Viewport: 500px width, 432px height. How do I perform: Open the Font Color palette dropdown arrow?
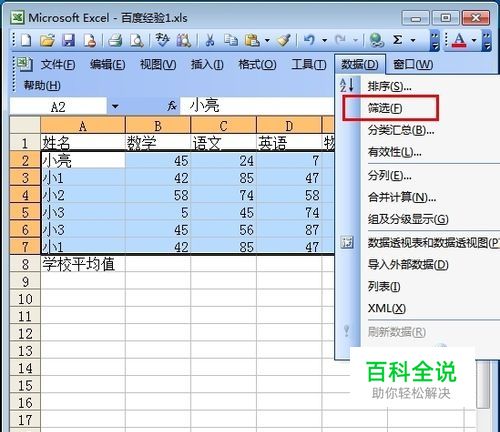474,40
